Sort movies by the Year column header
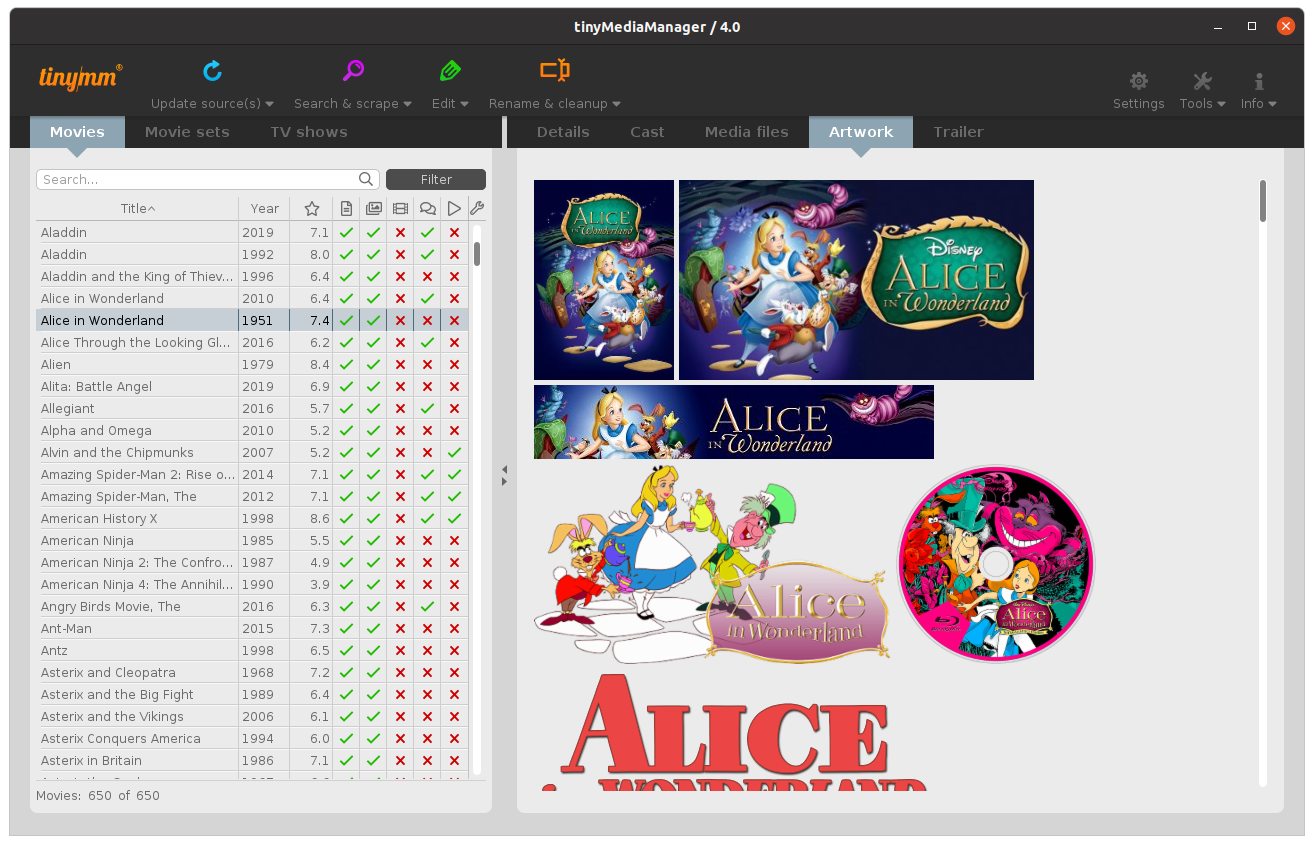The height and width of the screenshot is (845, 1314). [264, 209]
